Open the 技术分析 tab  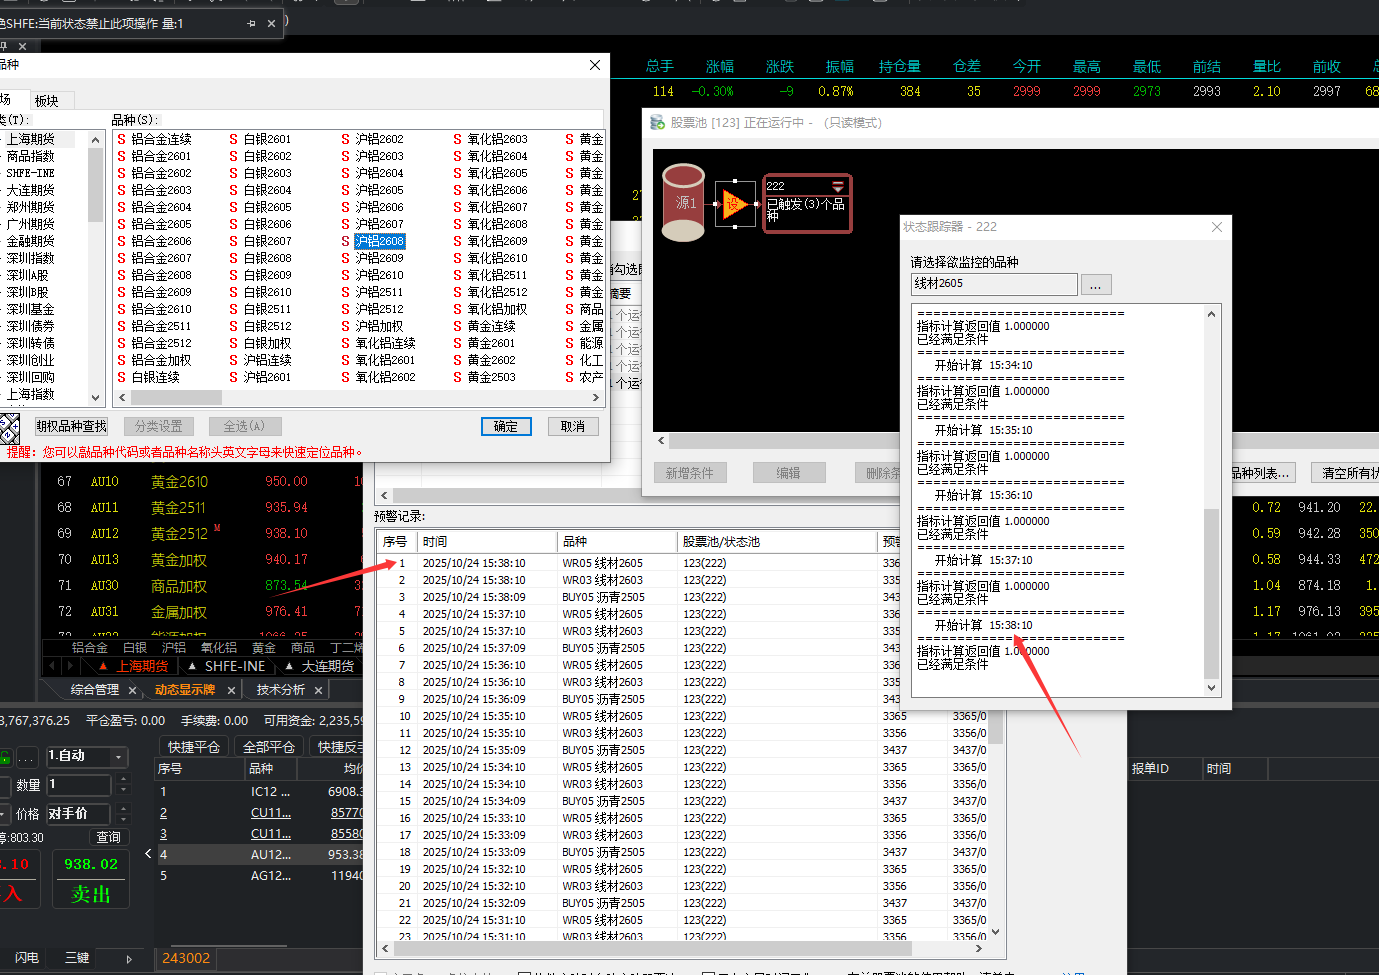click(281, 690)
